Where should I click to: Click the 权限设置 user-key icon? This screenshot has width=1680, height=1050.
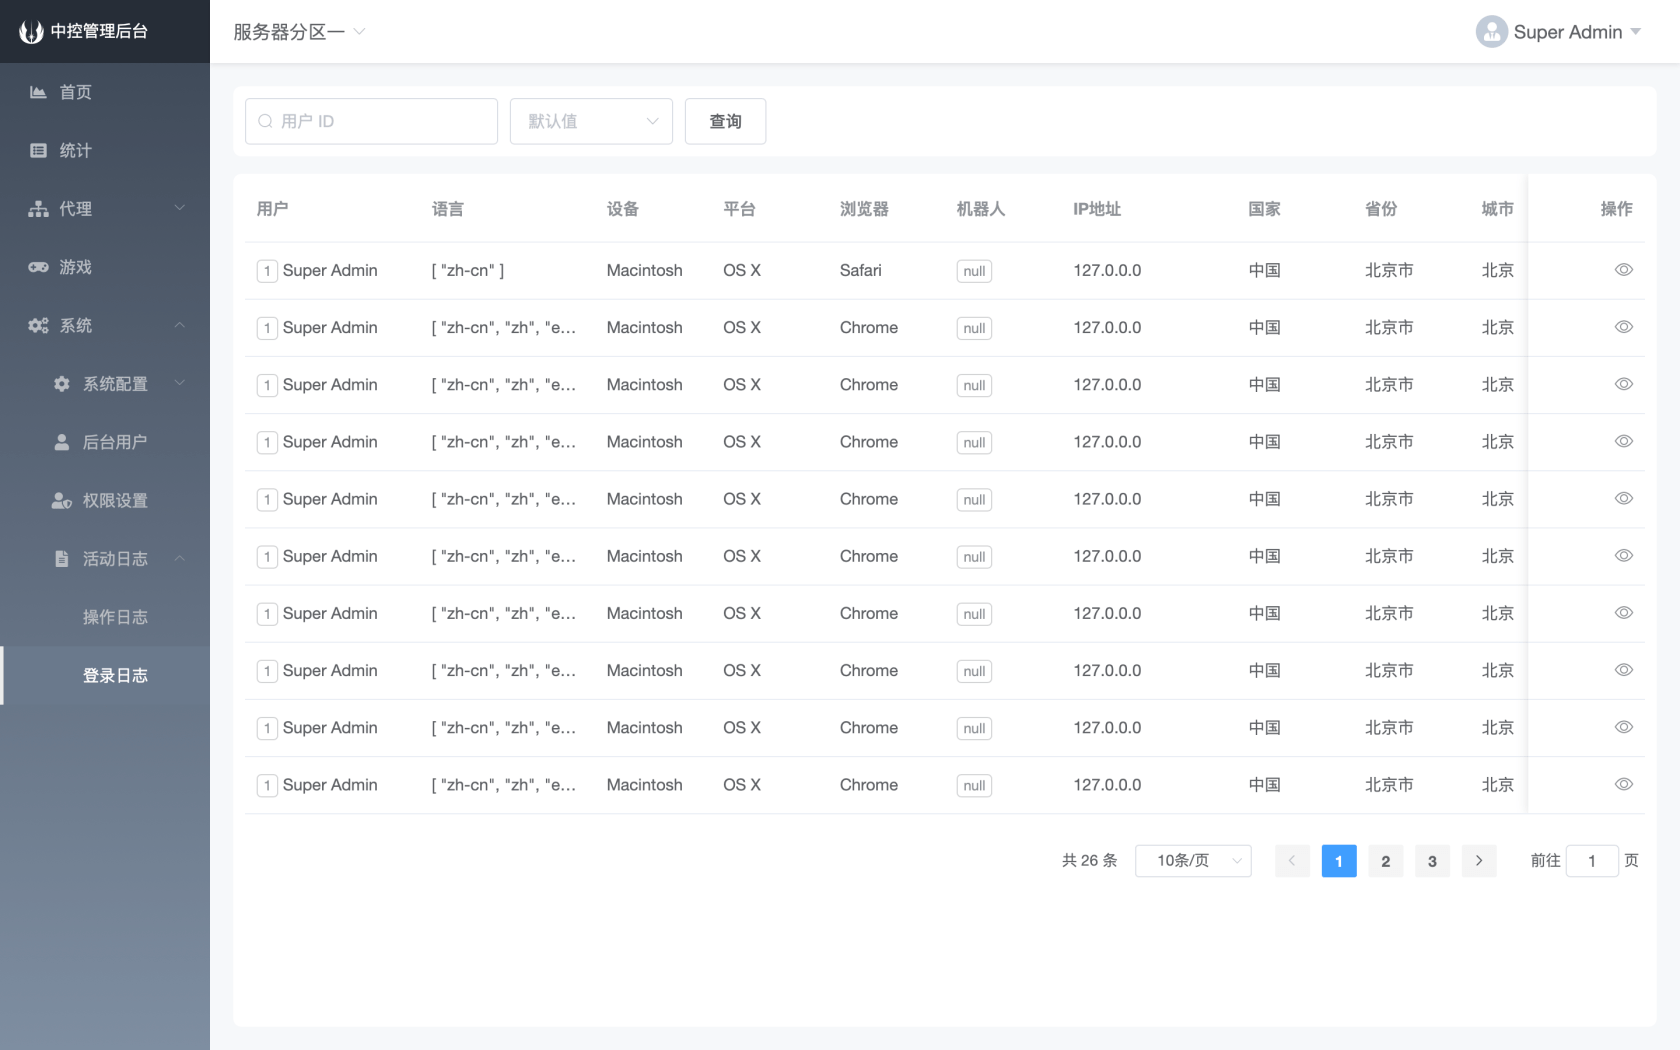pos(62,500)
